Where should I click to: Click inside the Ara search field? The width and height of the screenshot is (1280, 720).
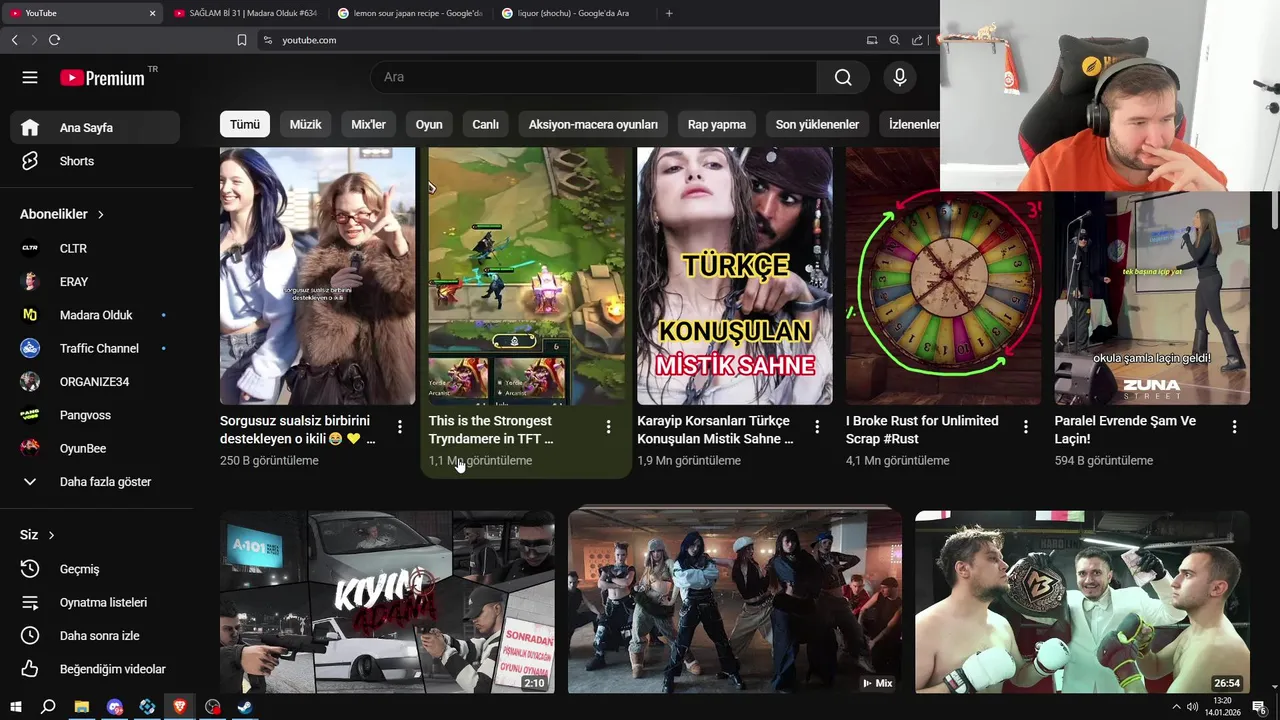[x=595, y=77]
